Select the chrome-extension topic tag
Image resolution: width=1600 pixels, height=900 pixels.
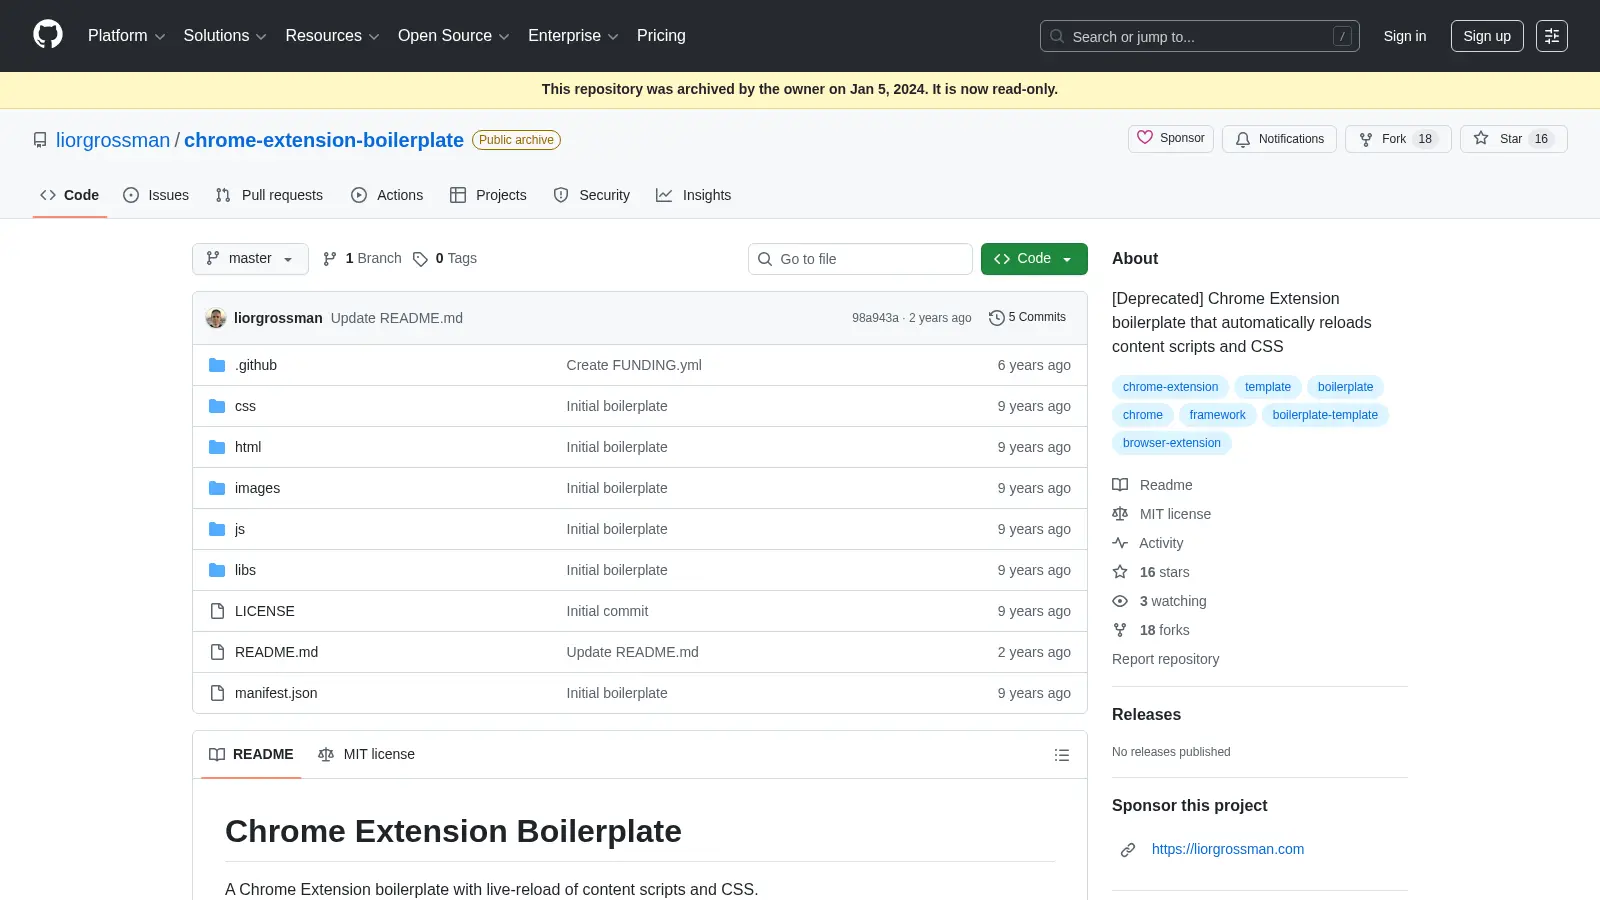pos(1170,387)
